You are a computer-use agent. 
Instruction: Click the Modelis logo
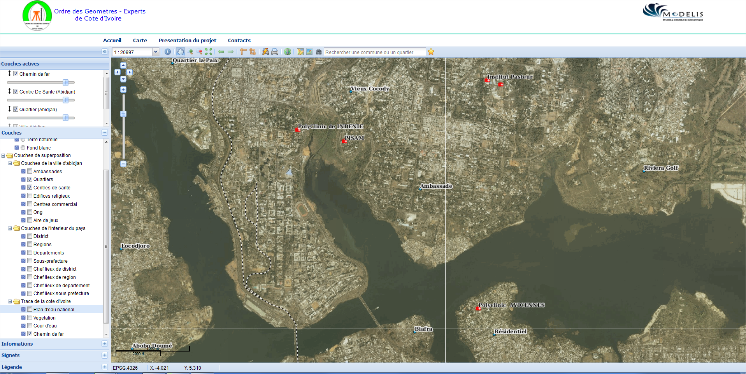(673, 12)
